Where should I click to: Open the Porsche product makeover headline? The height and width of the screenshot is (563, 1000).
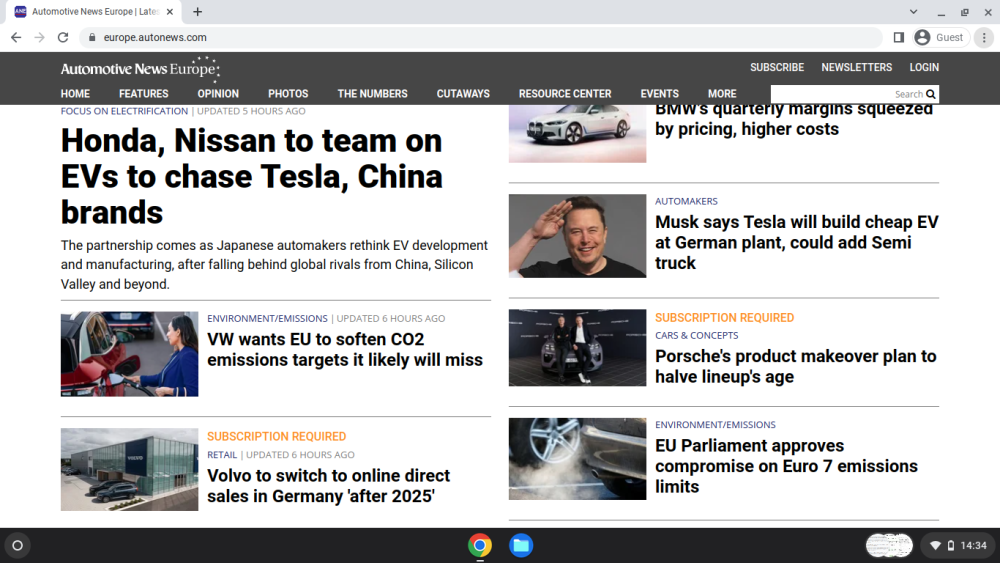tap(795, 366)
